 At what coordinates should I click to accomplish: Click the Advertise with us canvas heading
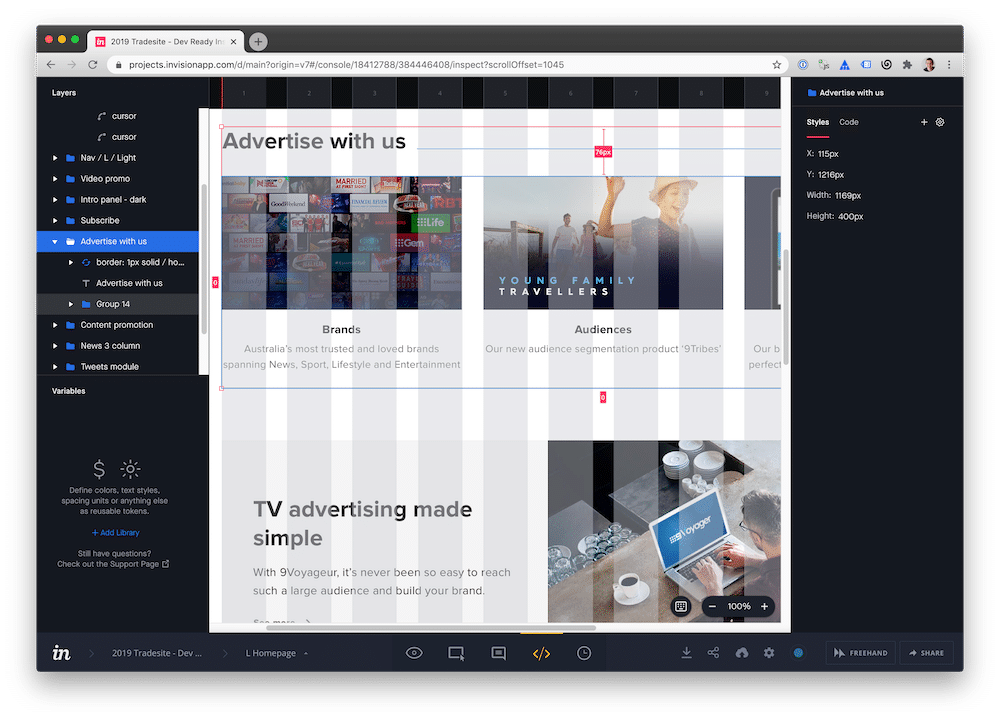click(x=313, y=141)
